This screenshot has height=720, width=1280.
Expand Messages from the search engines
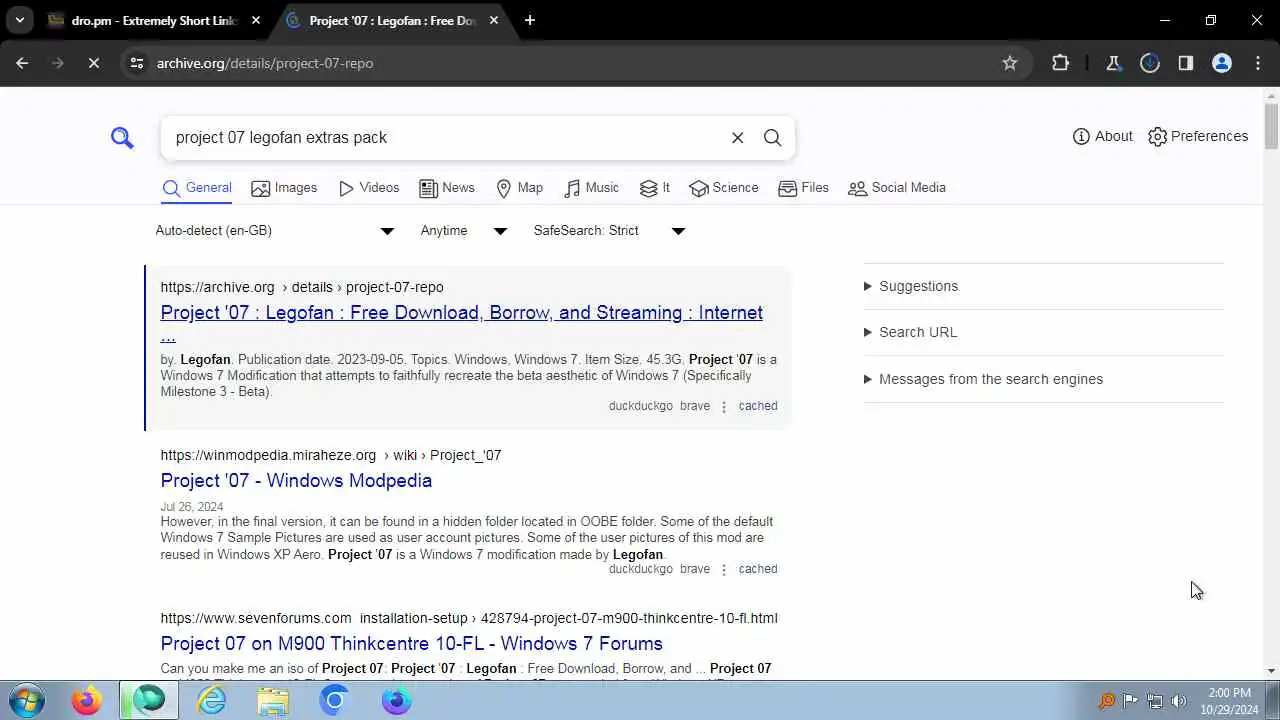pyautogui.click(x=983, y=379)
